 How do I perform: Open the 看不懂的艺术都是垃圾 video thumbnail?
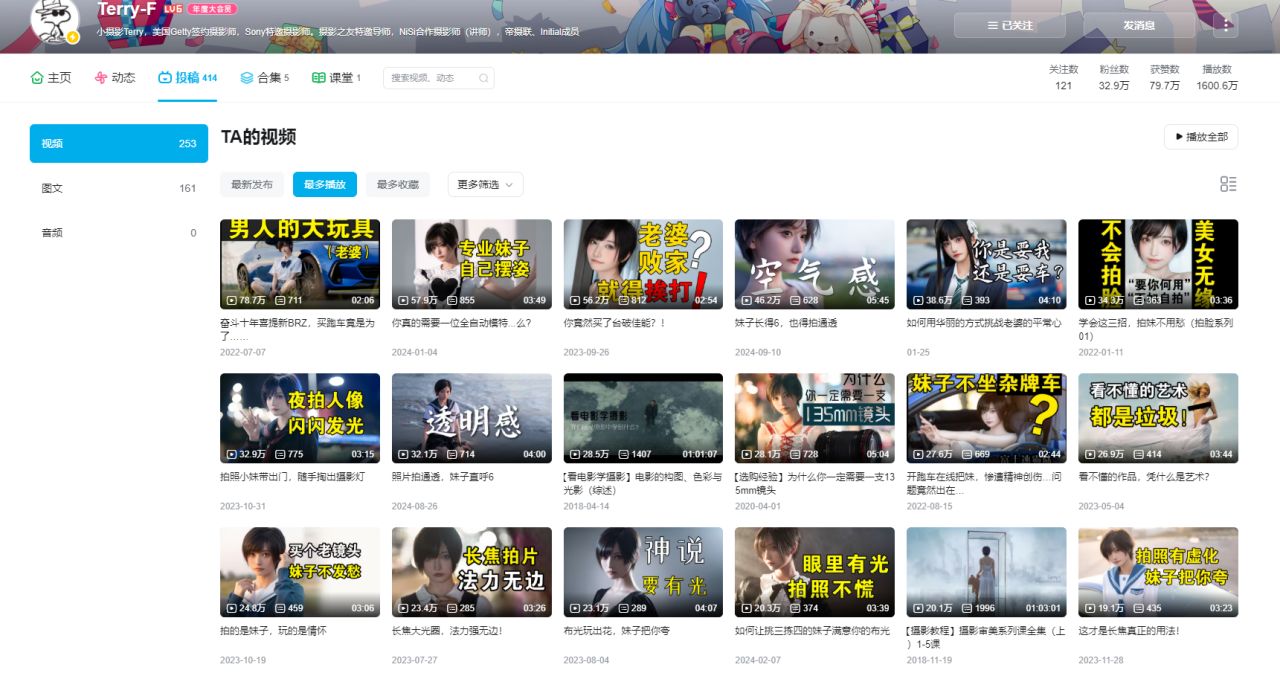(1158, 418)
